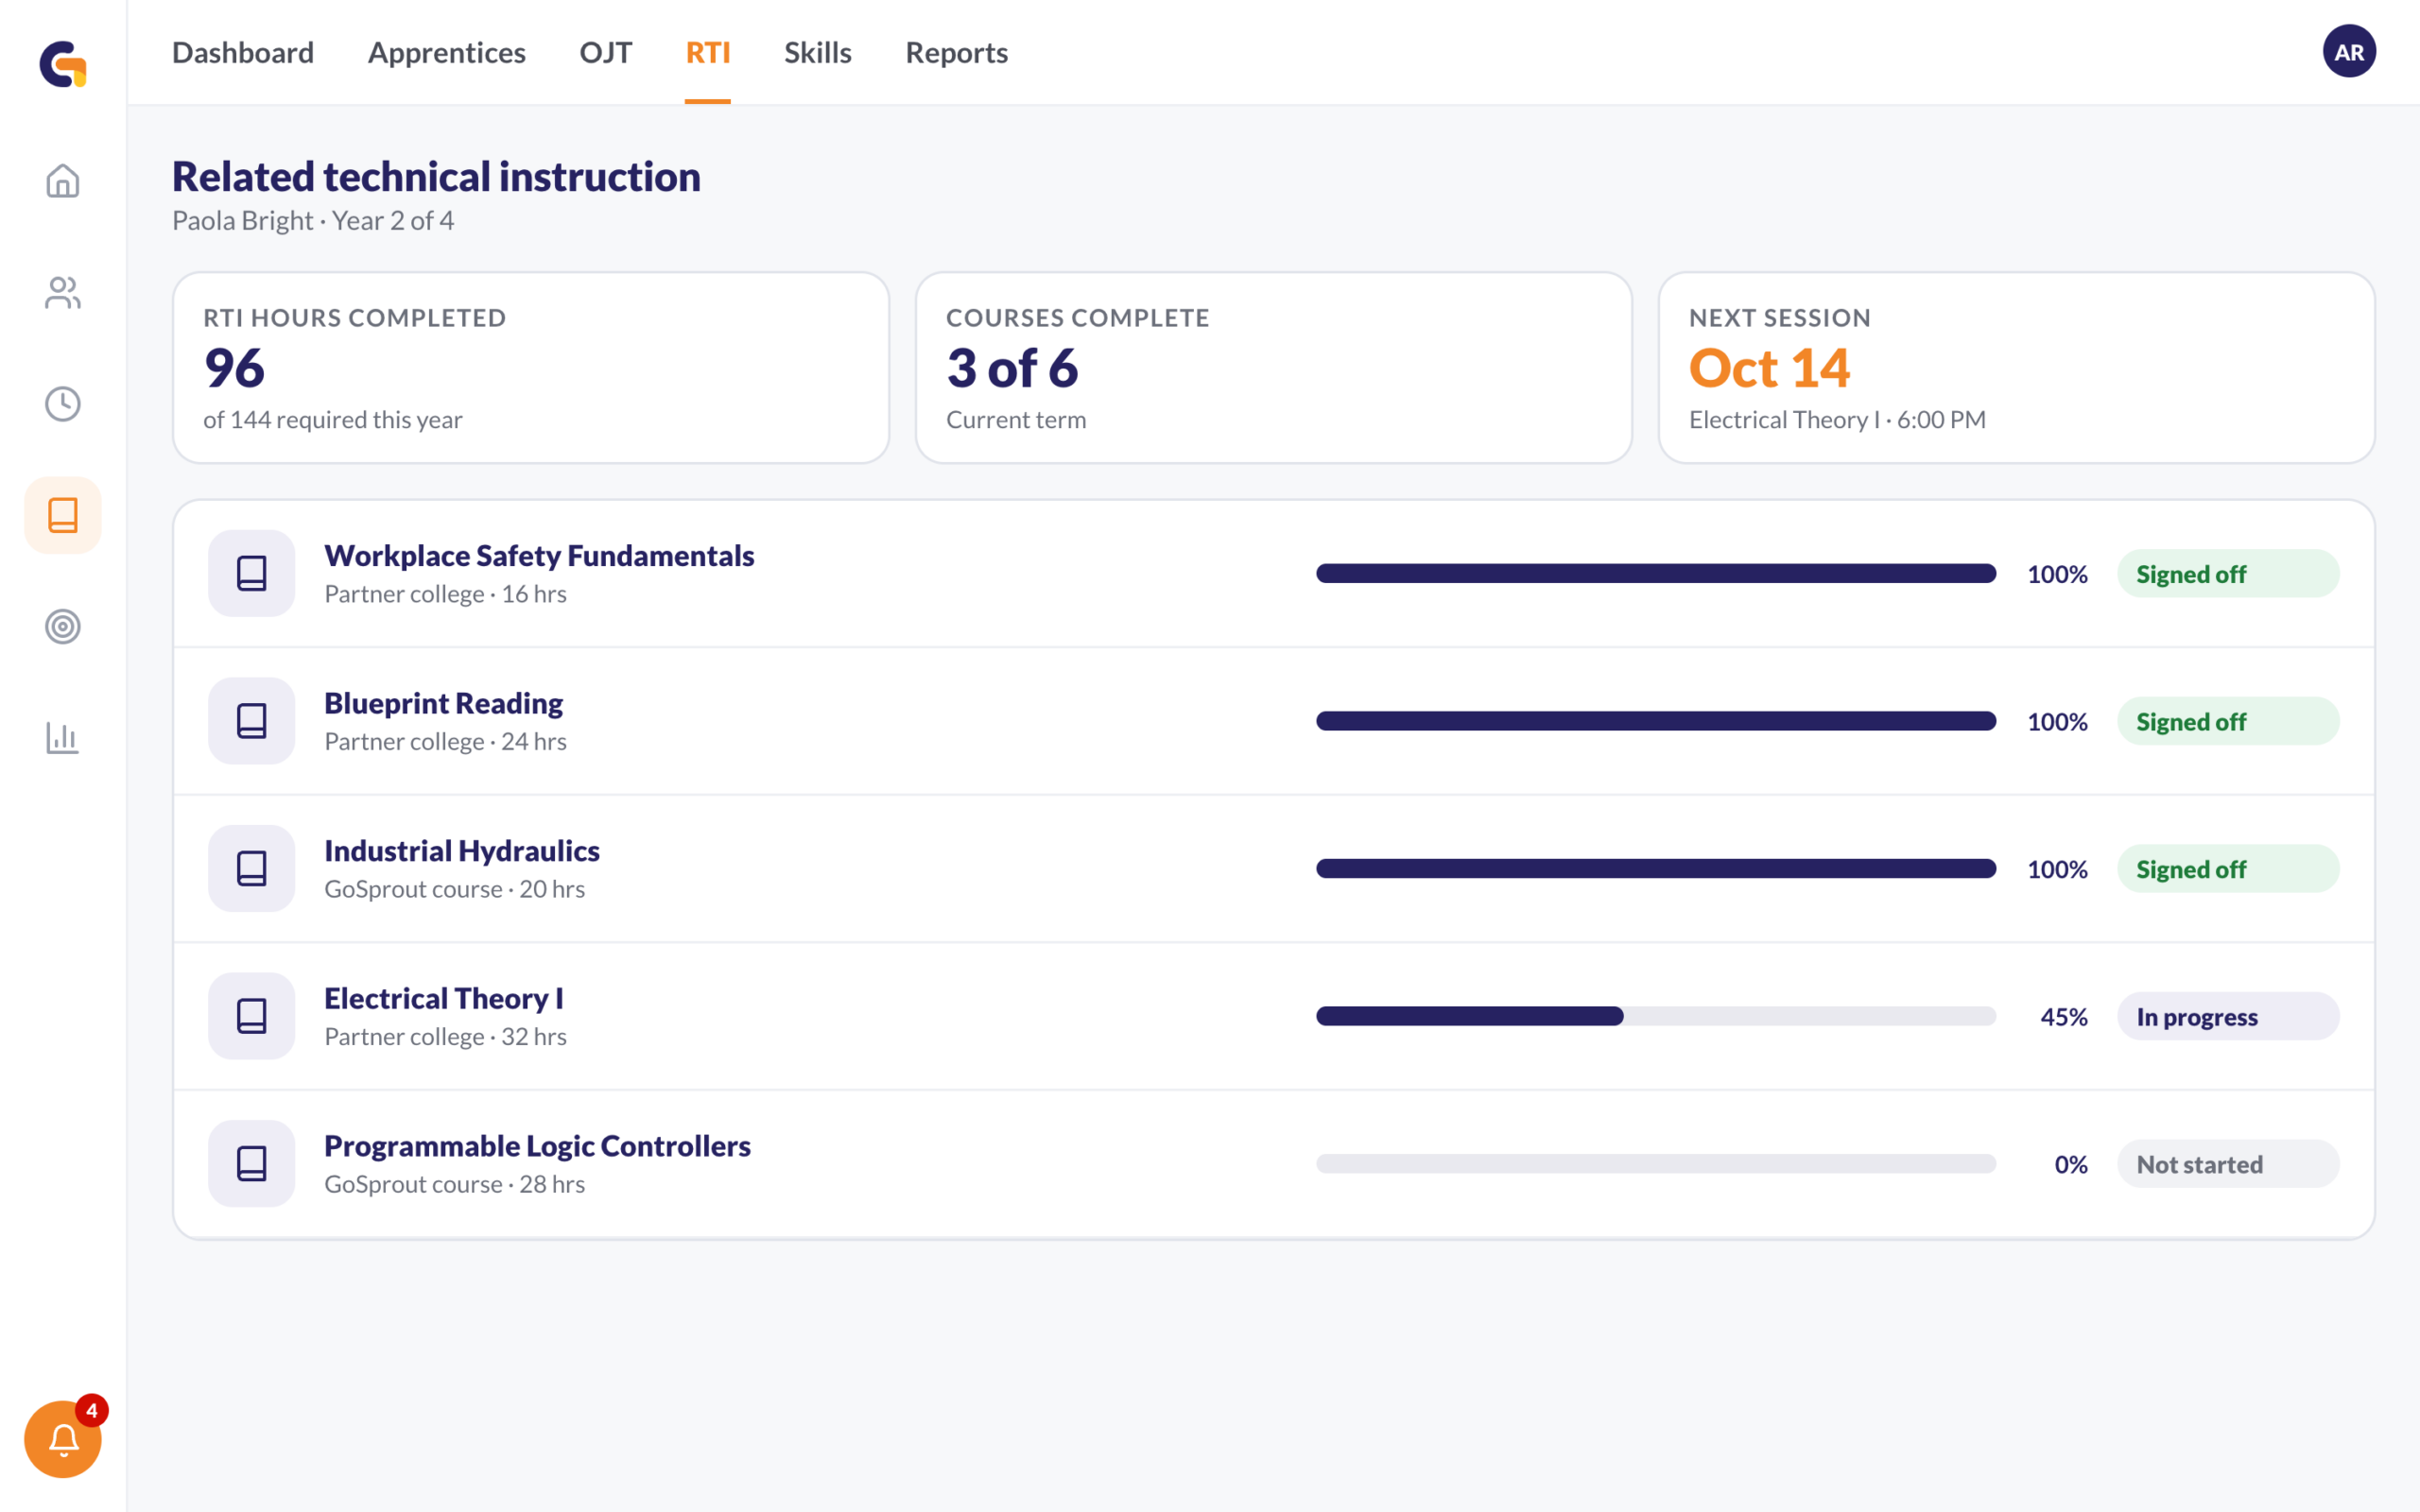The height and width of the screenshot is (1512, 2420).
Task: Open the Electrical Theory I course
Action: [x=1274, y=1016]
